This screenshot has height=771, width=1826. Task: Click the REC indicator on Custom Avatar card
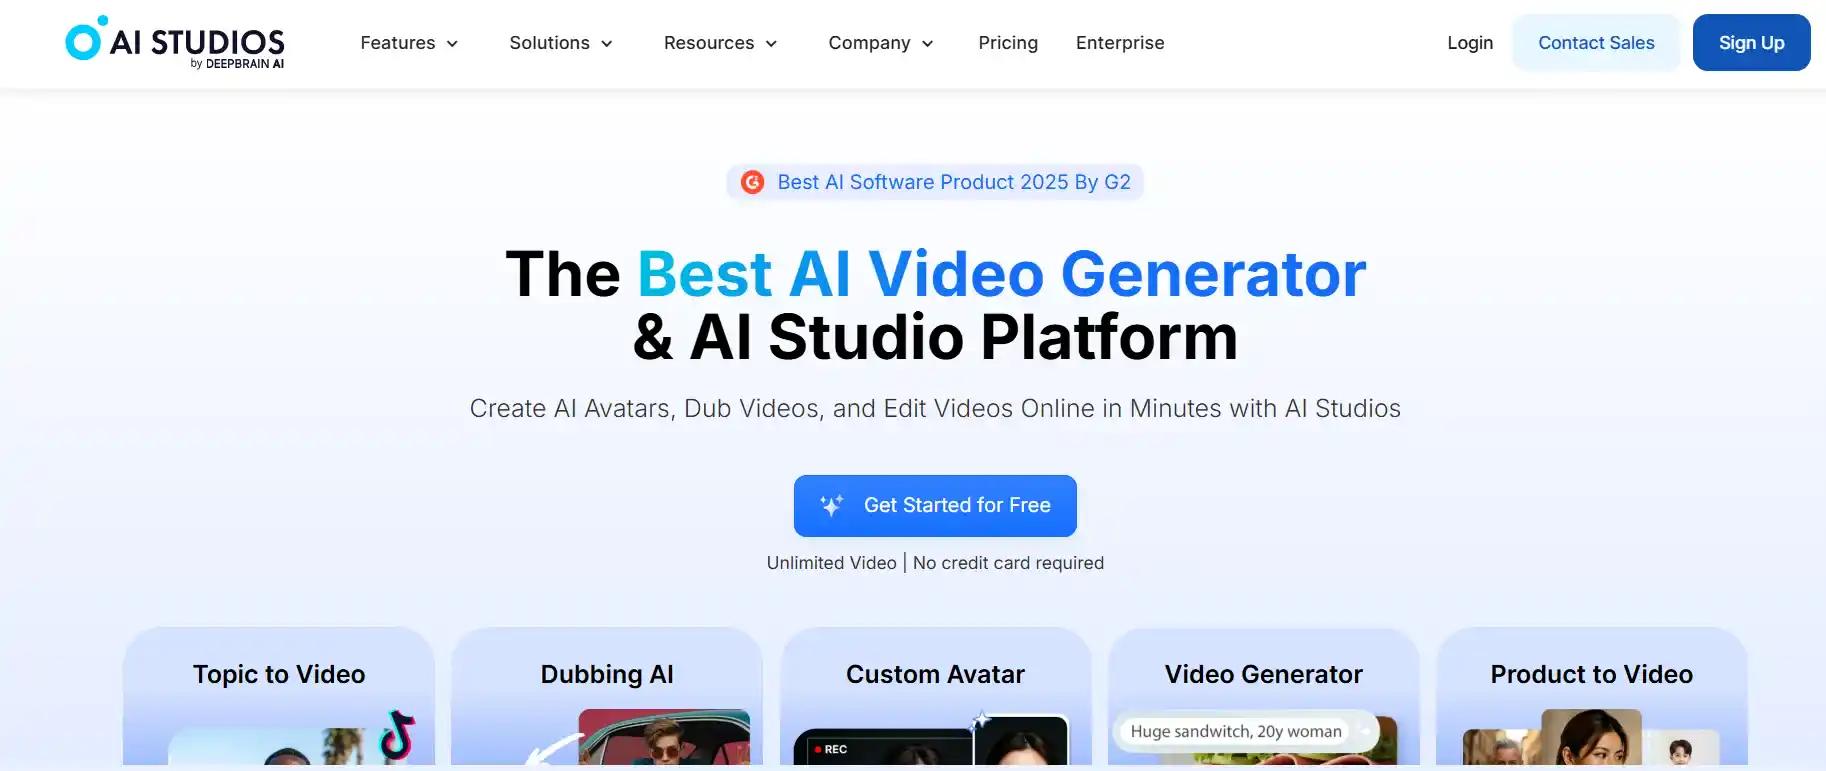(x=831, y=749)
